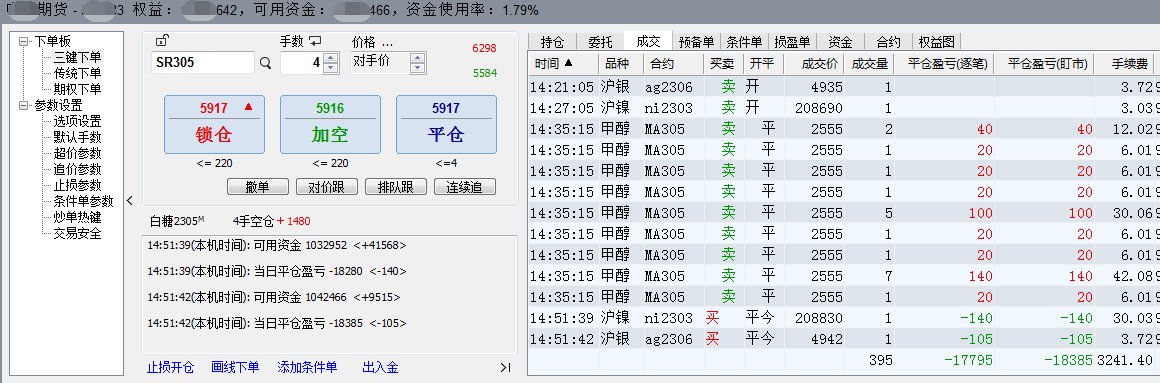Click the 4手空仓 +1480 position label
The width and height of the screenshot is (1160, 383).
pyautogui.click(x=272, y=220)
